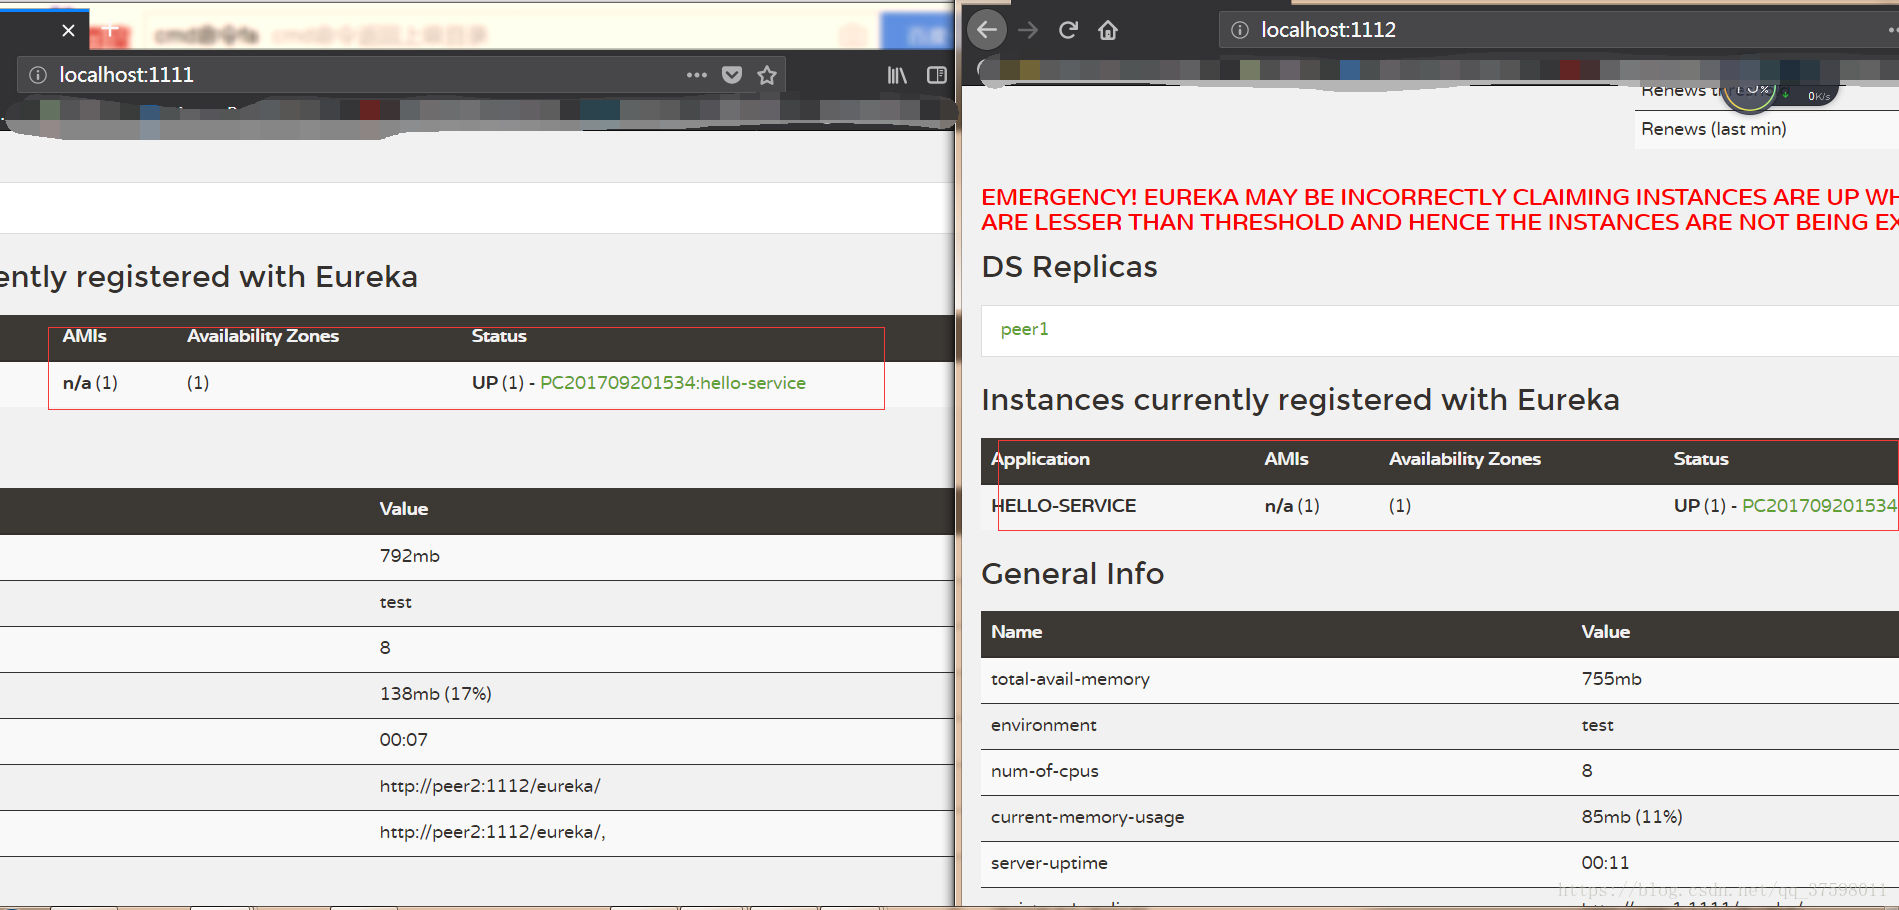1899x910 pixels.
Task: Click the DS Replicas heading
Action: click(1070, 267)
